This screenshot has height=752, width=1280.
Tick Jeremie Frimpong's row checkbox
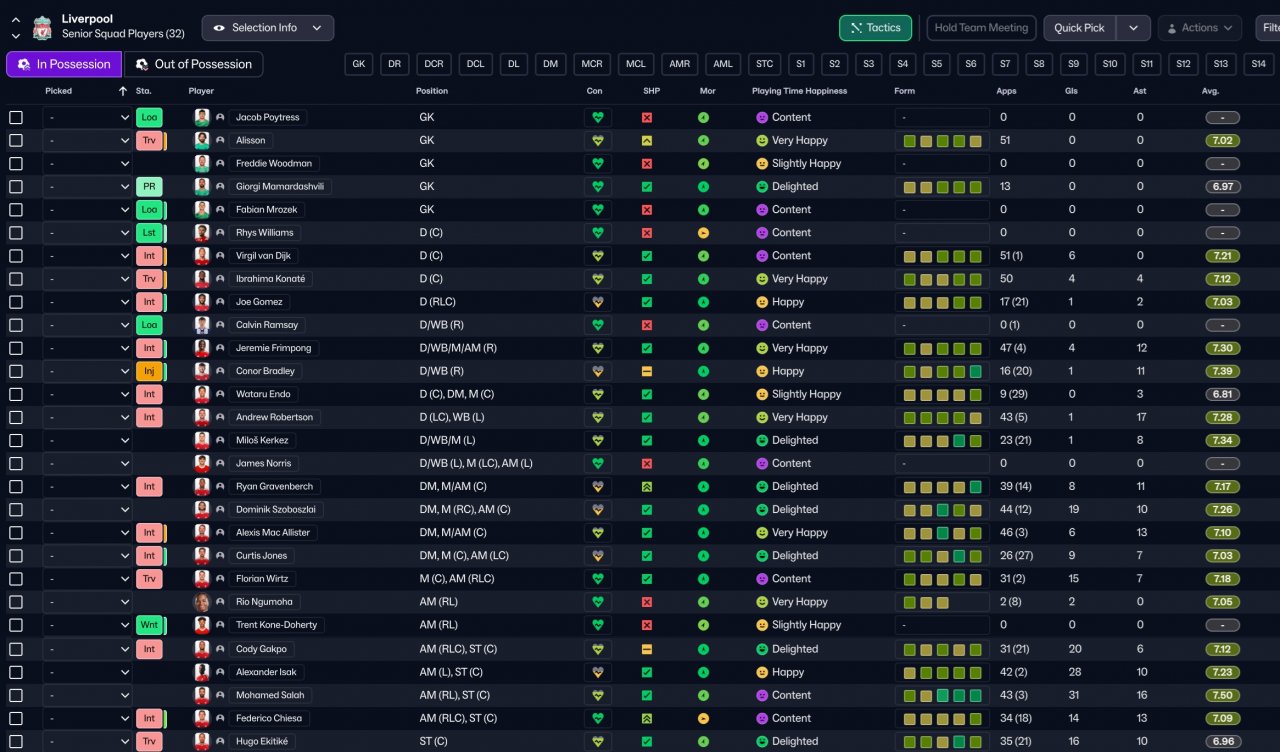click(16, 348)
